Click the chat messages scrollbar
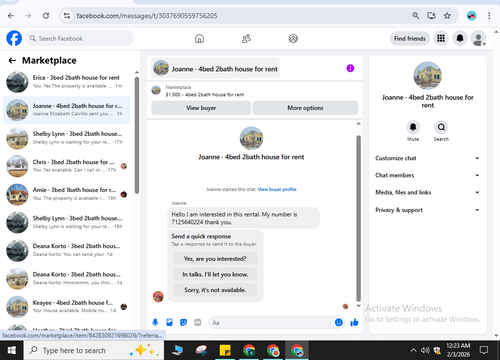Viewport: 500px width, 360px height. pos(358,218)
